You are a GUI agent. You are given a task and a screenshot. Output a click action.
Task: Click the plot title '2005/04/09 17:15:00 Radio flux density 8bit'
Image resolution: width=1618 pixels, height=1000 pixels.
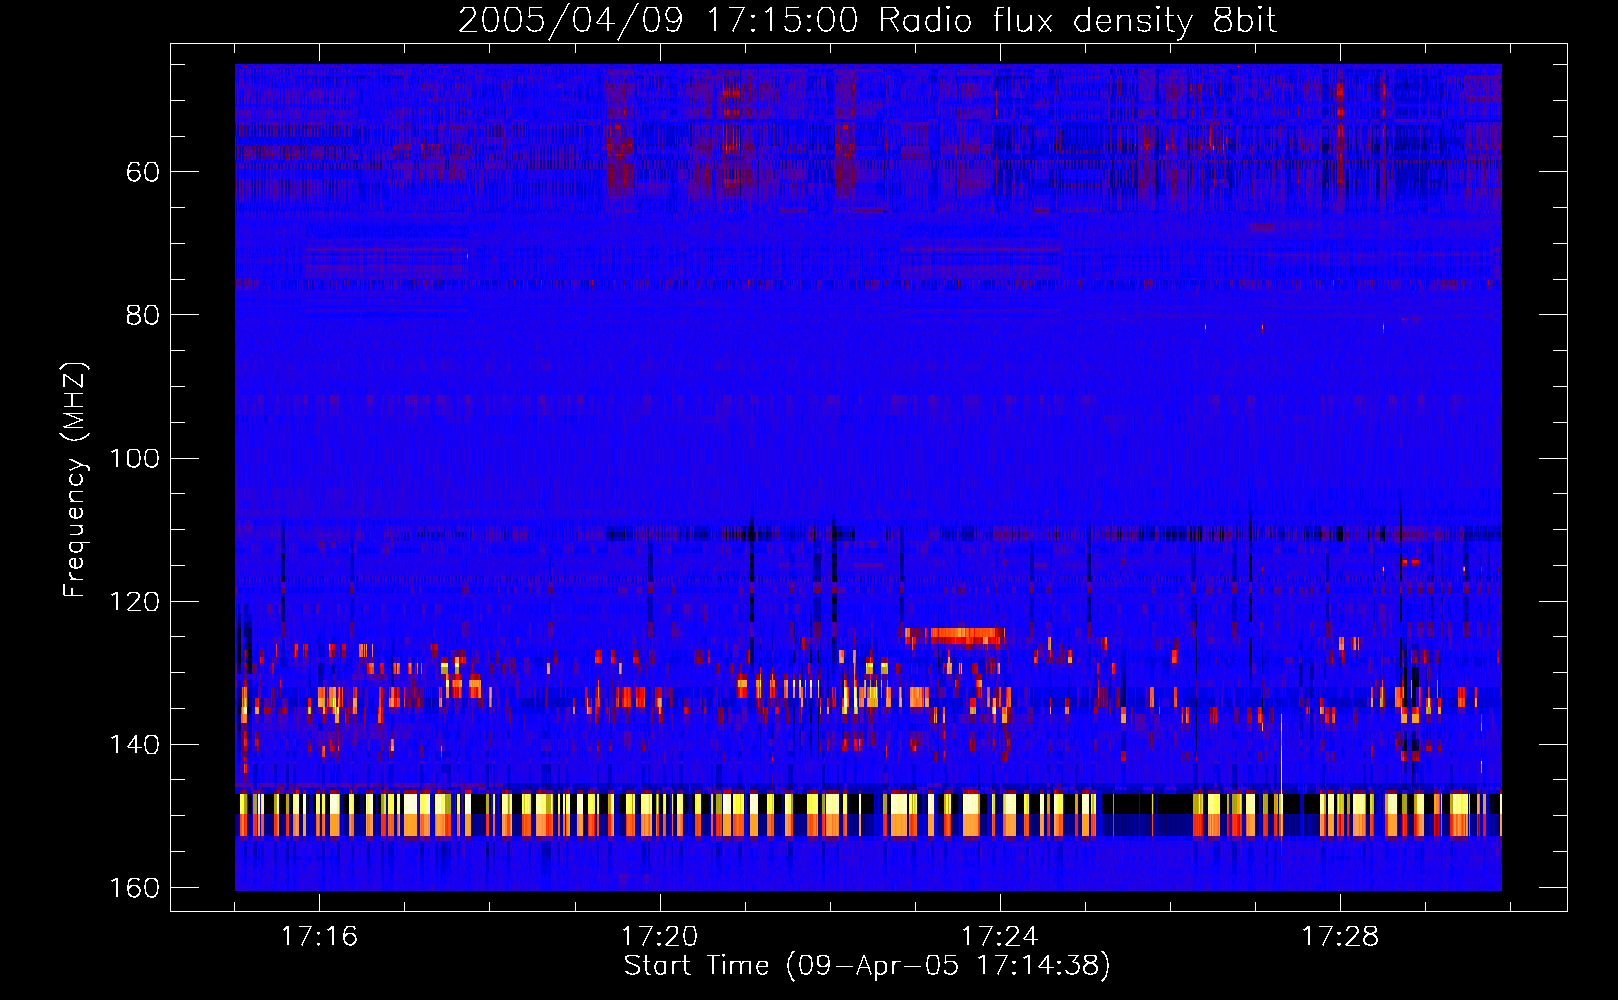(867, 20)
